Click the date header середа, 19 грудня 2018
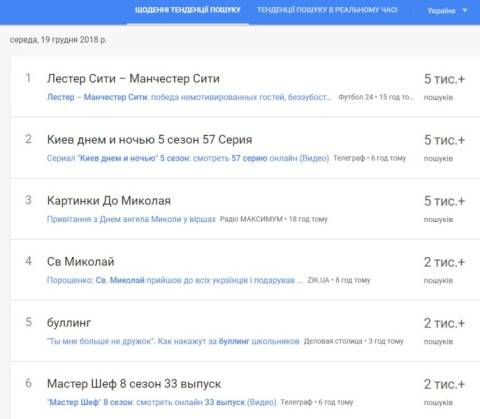The height and width of the screenshot is (419, 480). [58, 40]
